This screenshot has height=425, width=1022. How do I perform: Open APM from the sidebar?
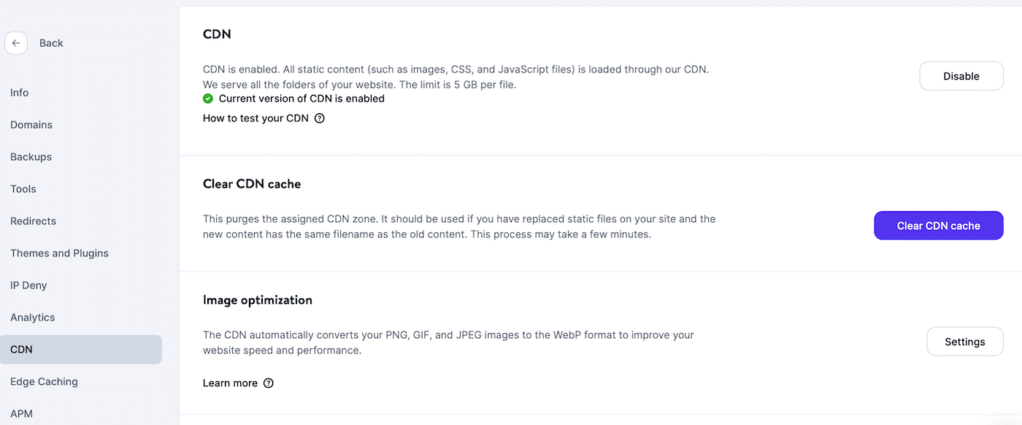pyautogui.click(x=21, y=413)
